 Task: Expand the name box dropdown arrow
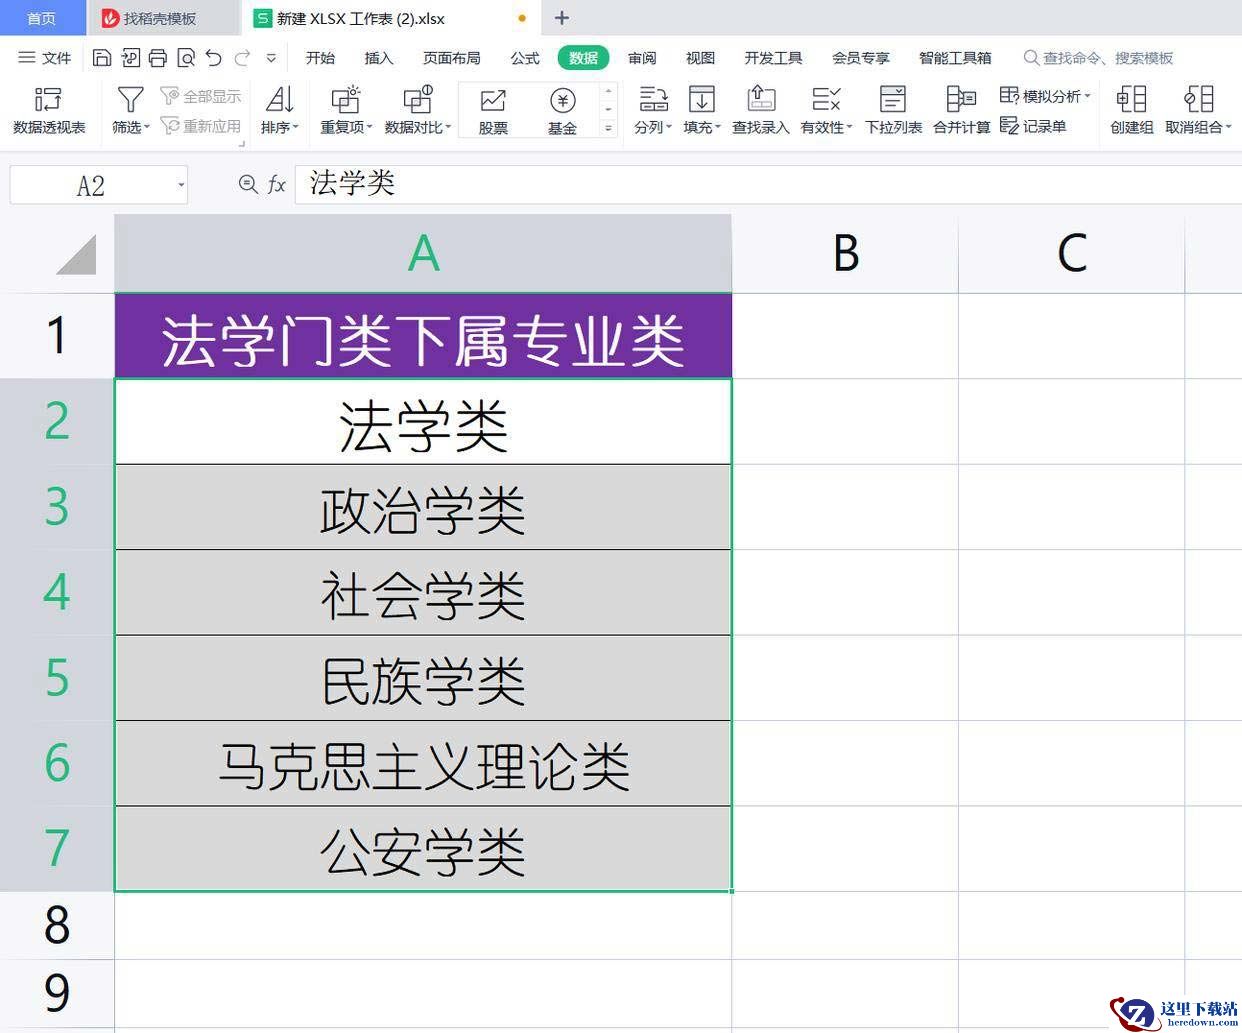[181, 185]
